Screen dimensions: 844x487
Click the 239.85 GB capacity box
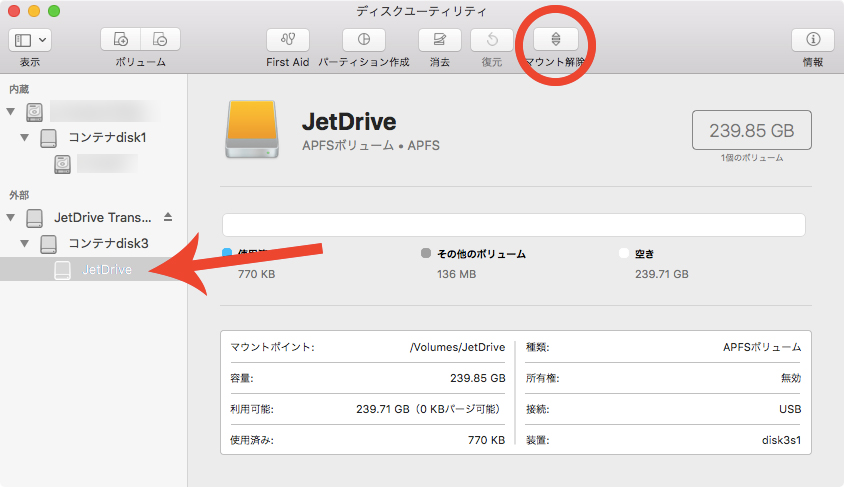[751, 130]
